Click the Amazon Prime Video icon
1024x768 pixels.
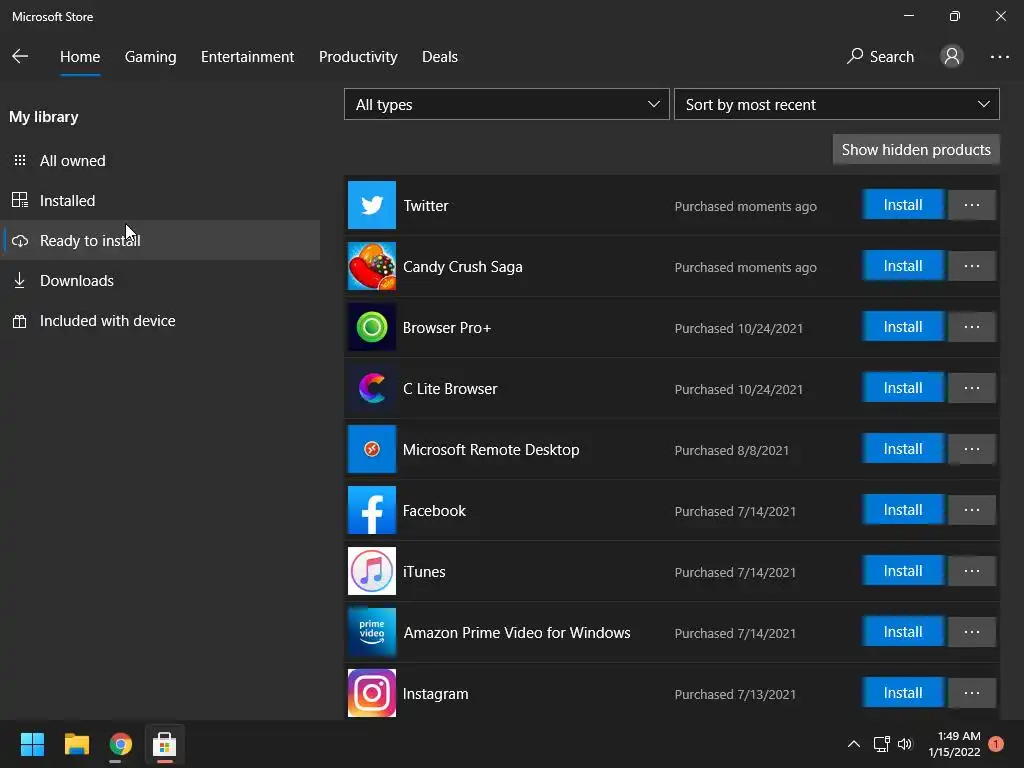372,632
